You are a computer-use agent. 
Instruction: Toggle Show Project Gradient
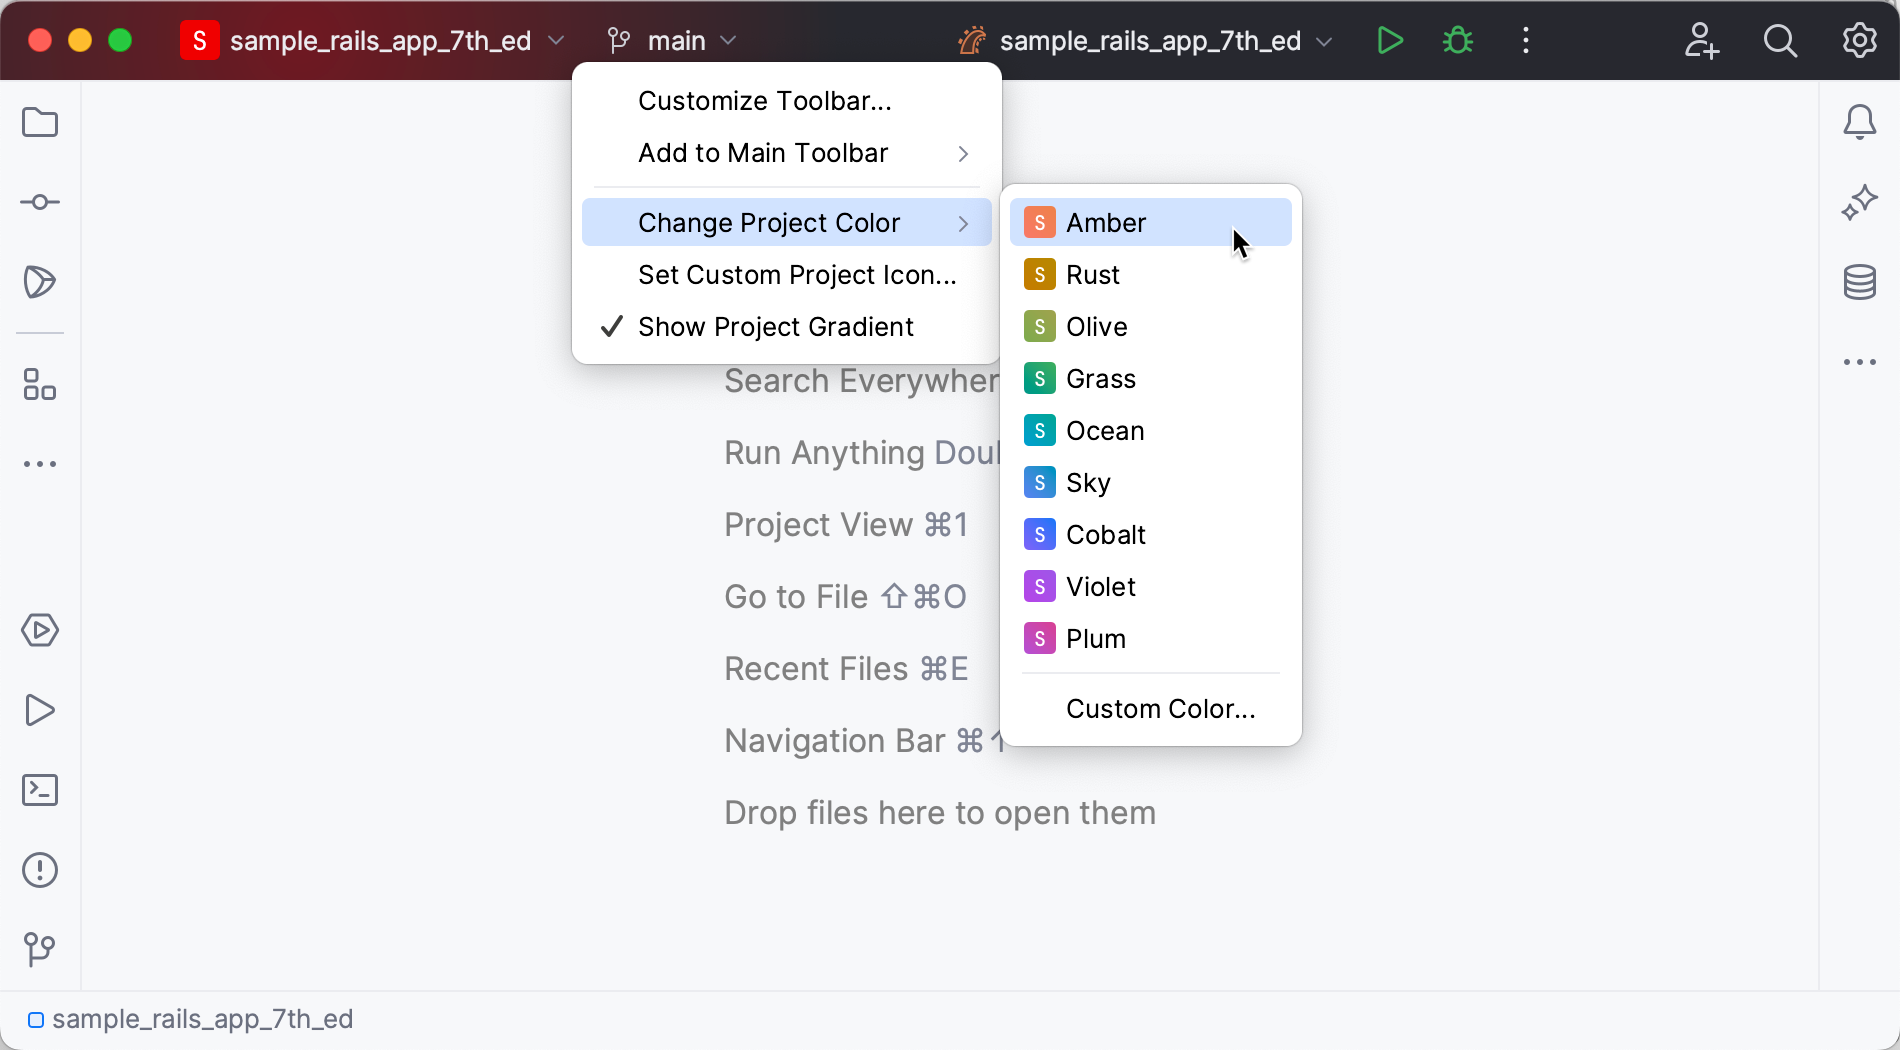[x=775, y=326]
